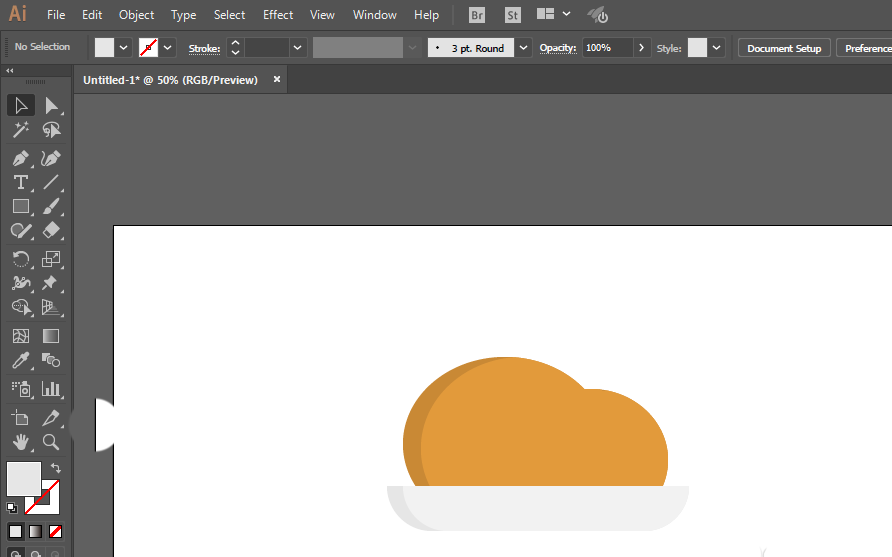Choose the Type tool

[20, 182]
